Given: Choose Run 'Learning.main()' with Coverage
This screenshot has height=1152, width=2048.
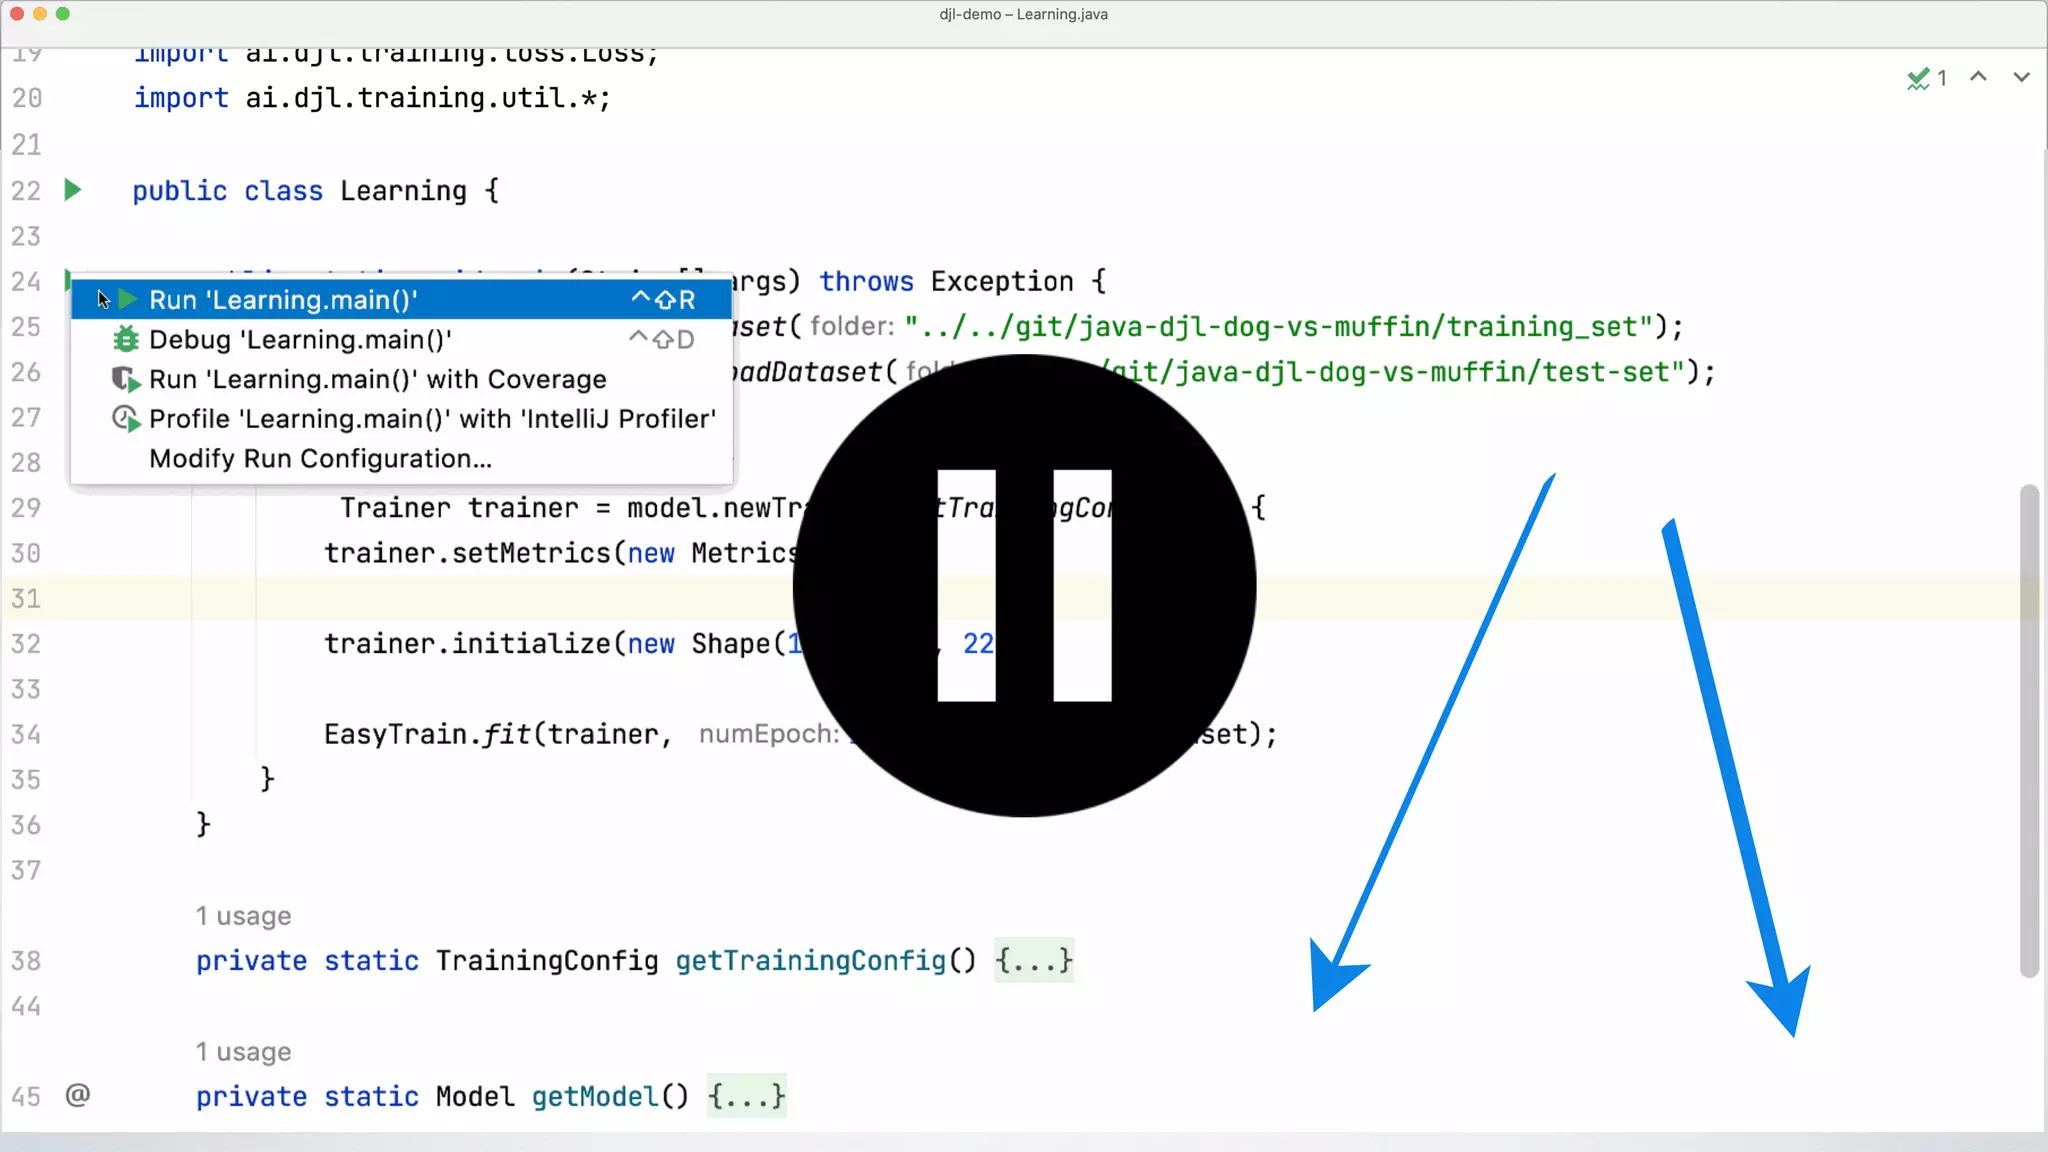Looking at the screenshot, I should (x=401, y=379).
